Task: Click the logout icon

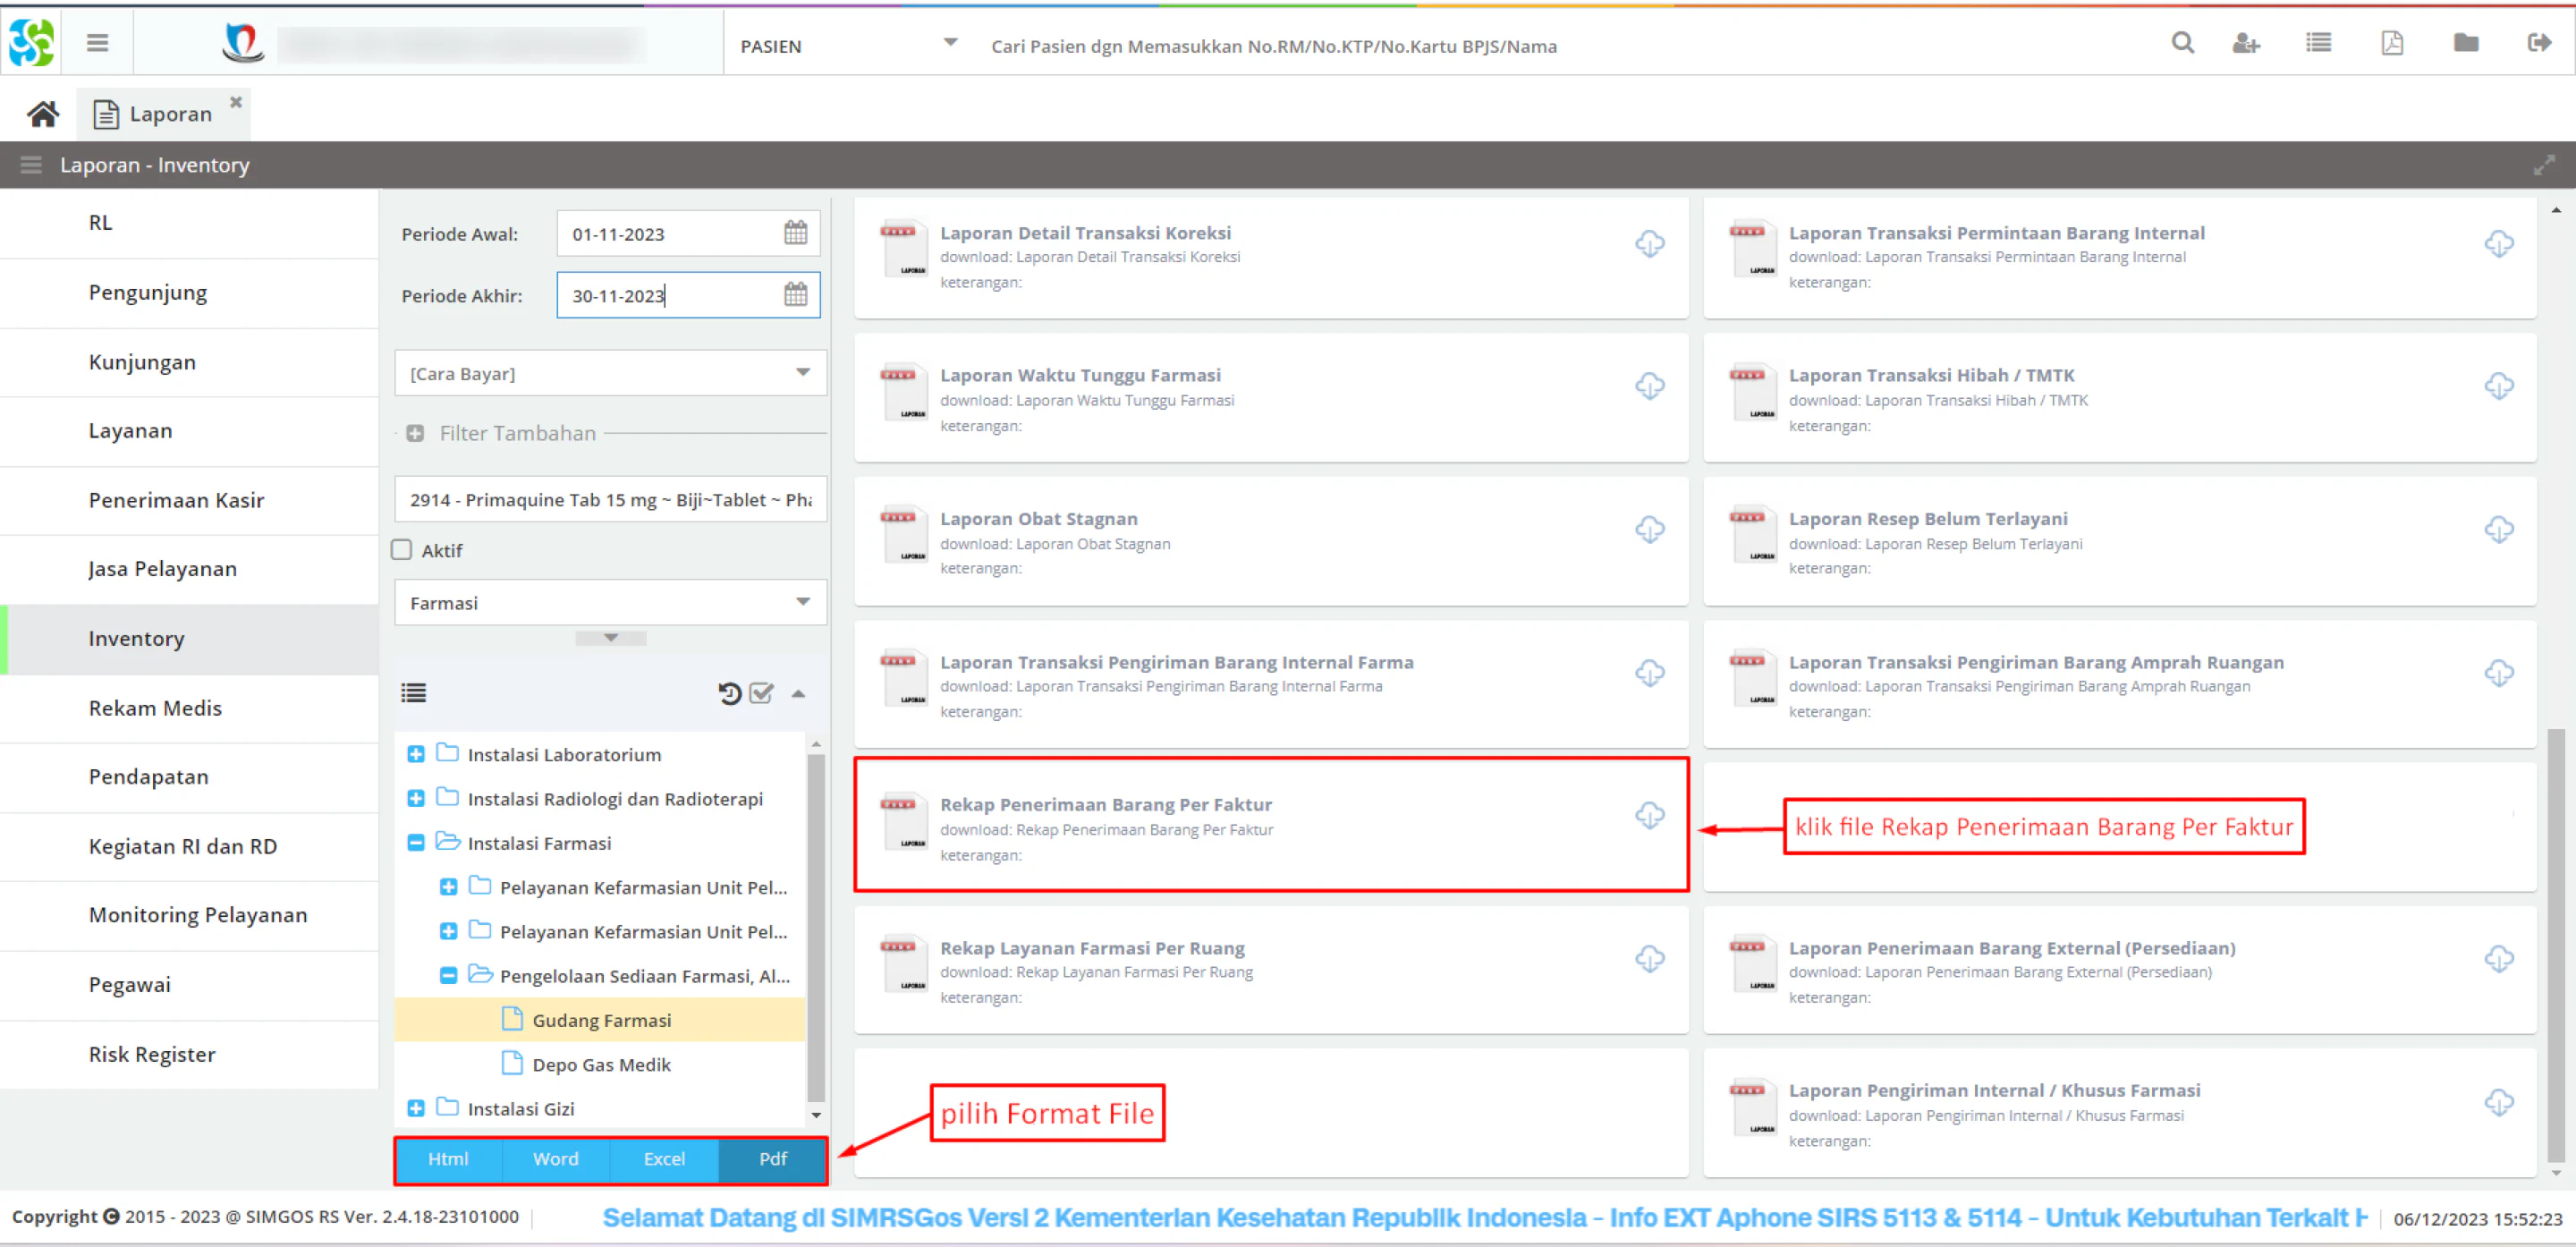Action: [x=2539, y=43]
